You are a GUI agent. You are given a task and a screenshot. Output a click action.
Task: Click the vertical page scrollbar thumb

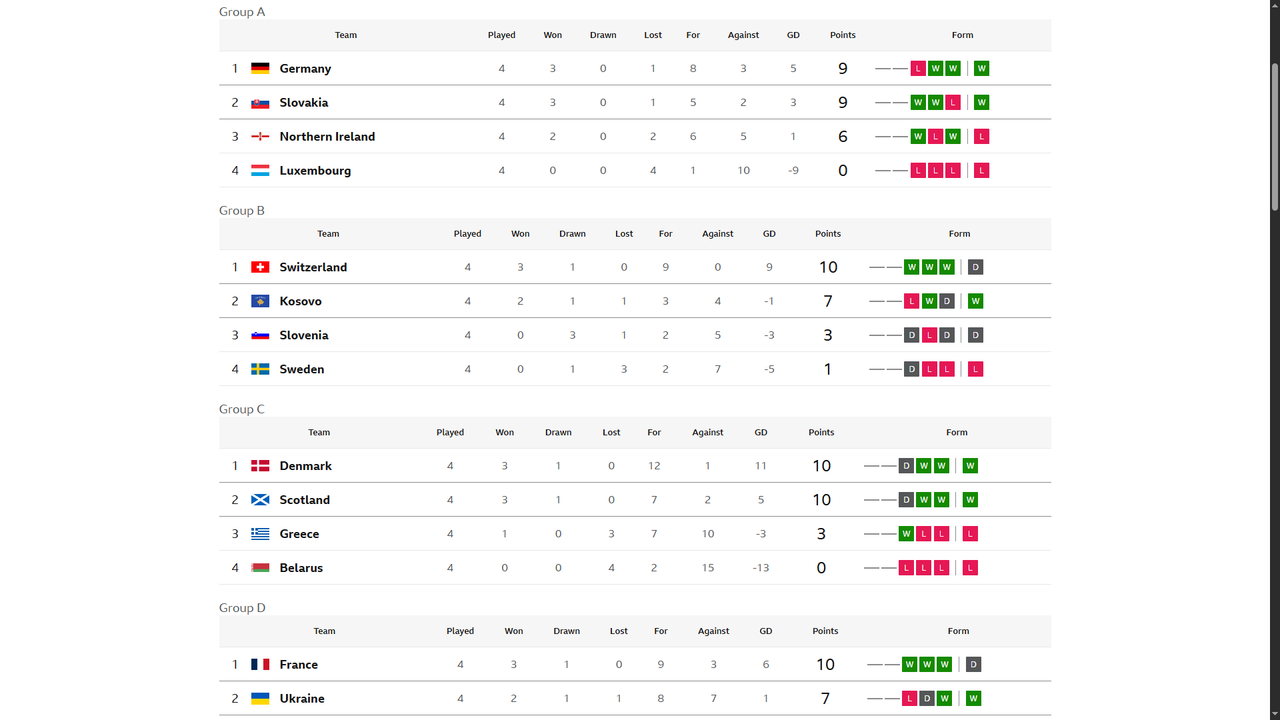click(x=1274, y=136)
